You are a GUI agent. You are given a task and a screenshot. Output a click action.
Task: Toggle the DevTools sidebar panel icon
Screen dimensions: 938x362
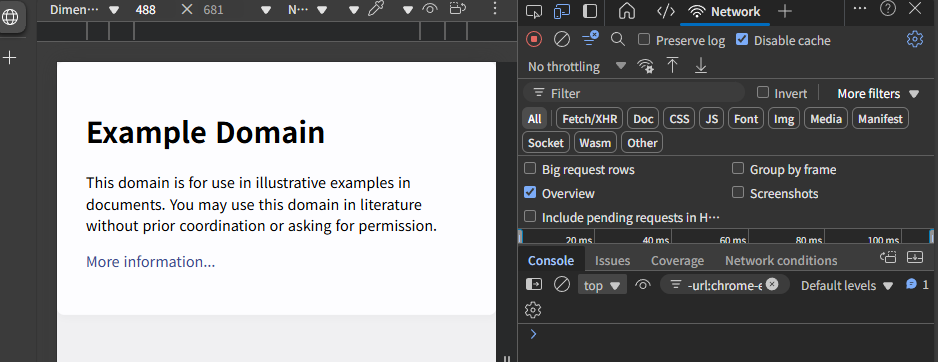(590, 11)
